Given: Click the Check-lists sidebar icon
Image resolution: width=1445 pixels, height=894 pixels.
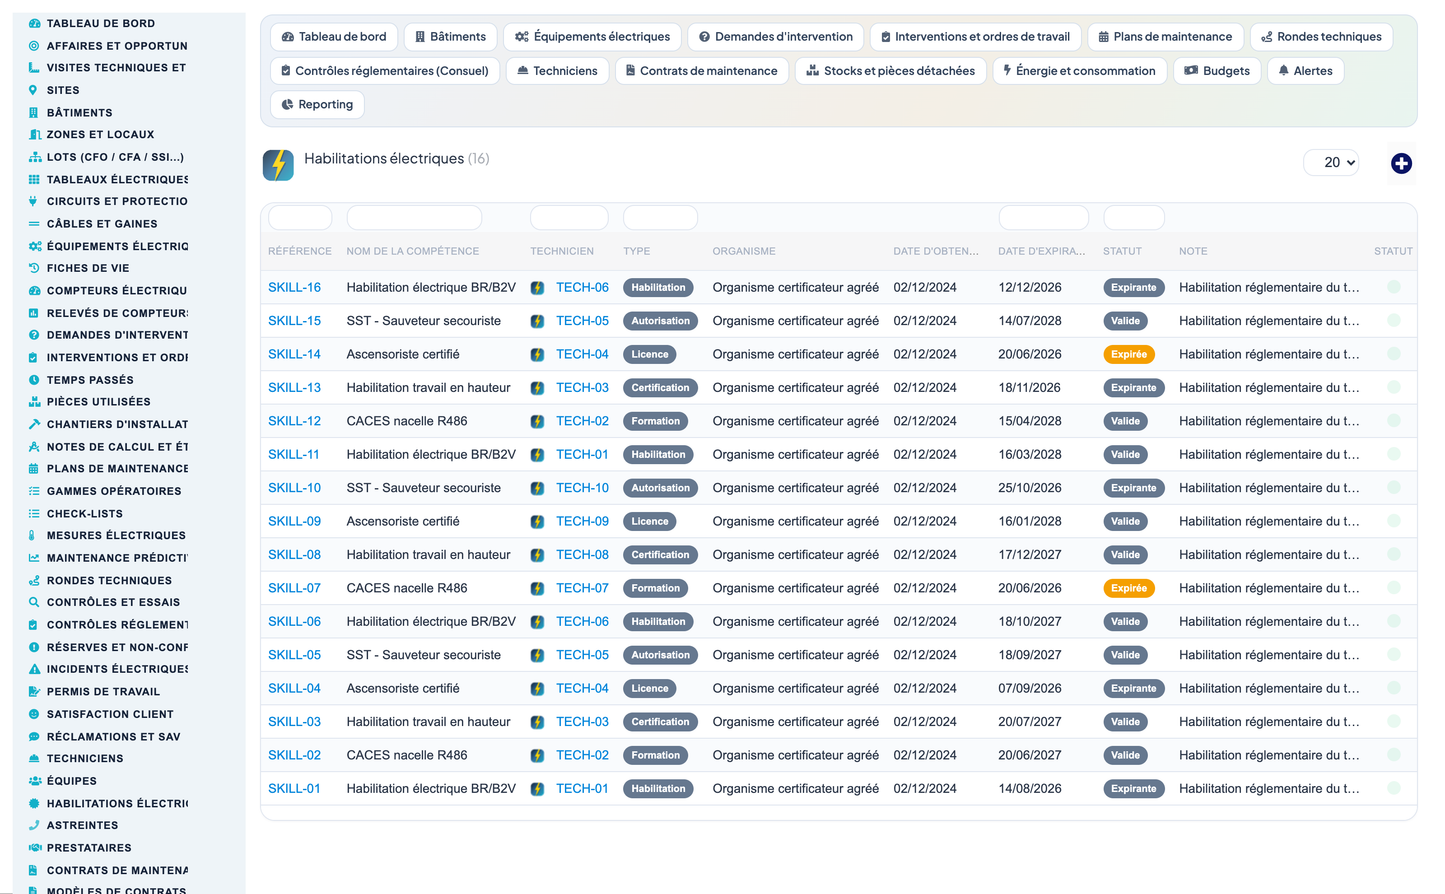Looking at the screenshot, I should [34, 513].
